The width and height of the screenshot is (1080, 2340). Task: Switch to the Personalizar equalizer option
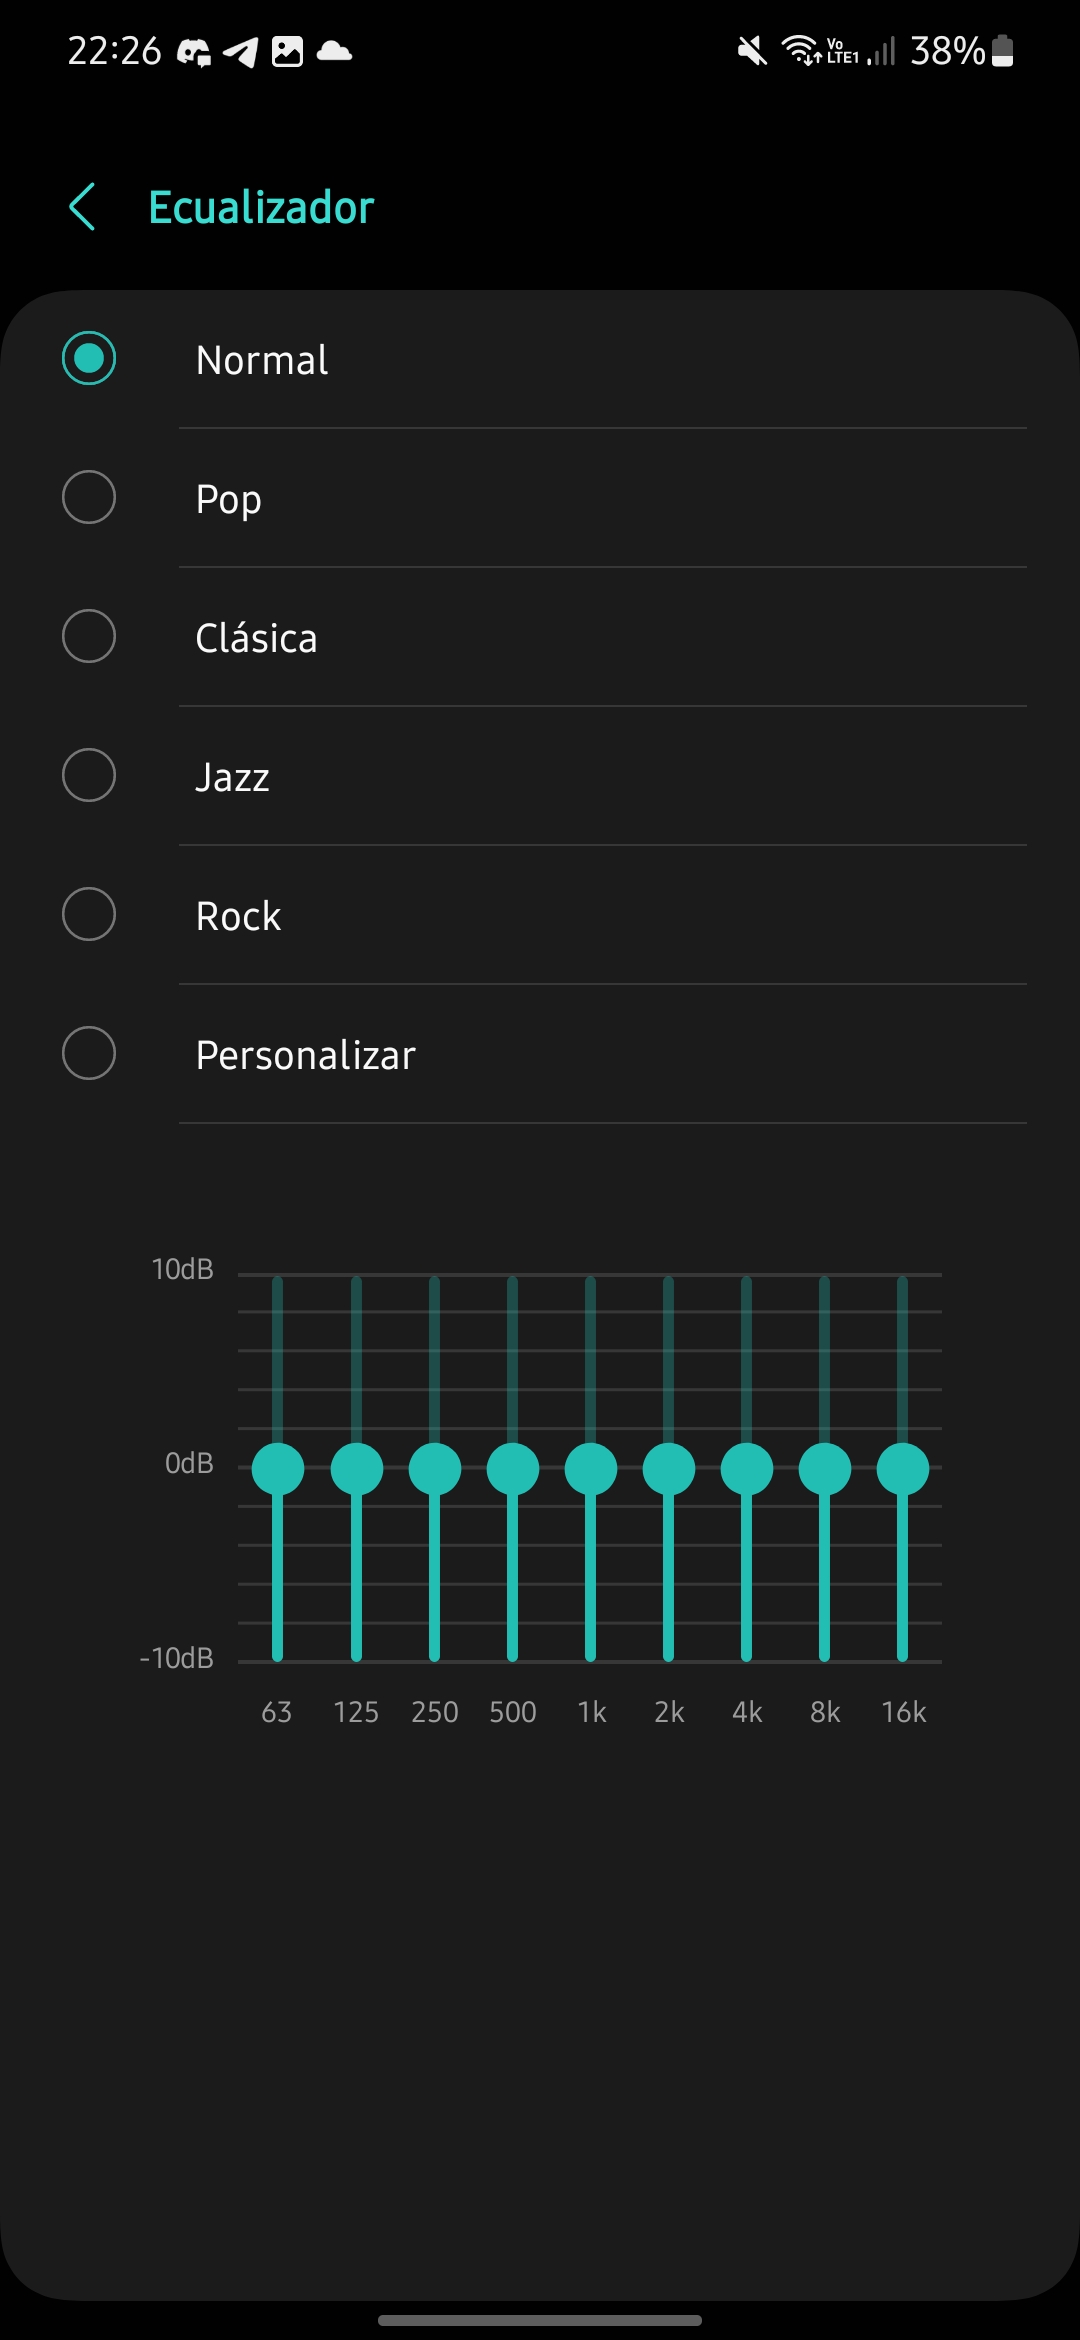pos(89,1053)
